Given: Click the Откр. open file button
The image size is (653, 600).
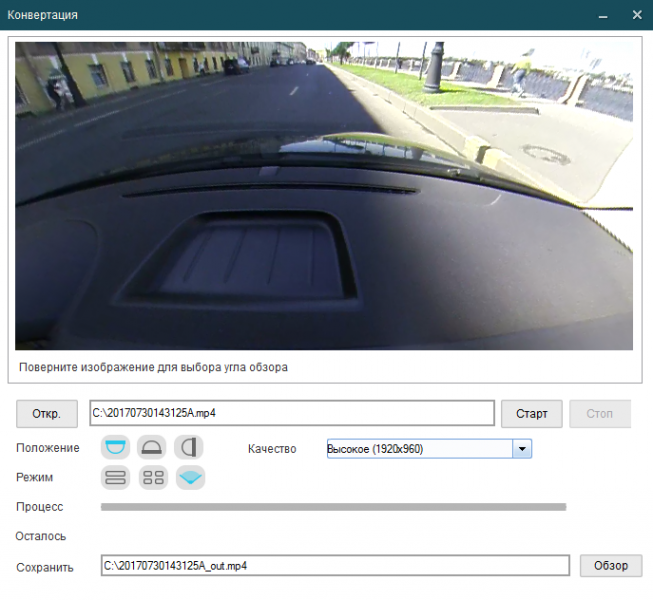Looking at the screenshot, I should coord(47,414).
